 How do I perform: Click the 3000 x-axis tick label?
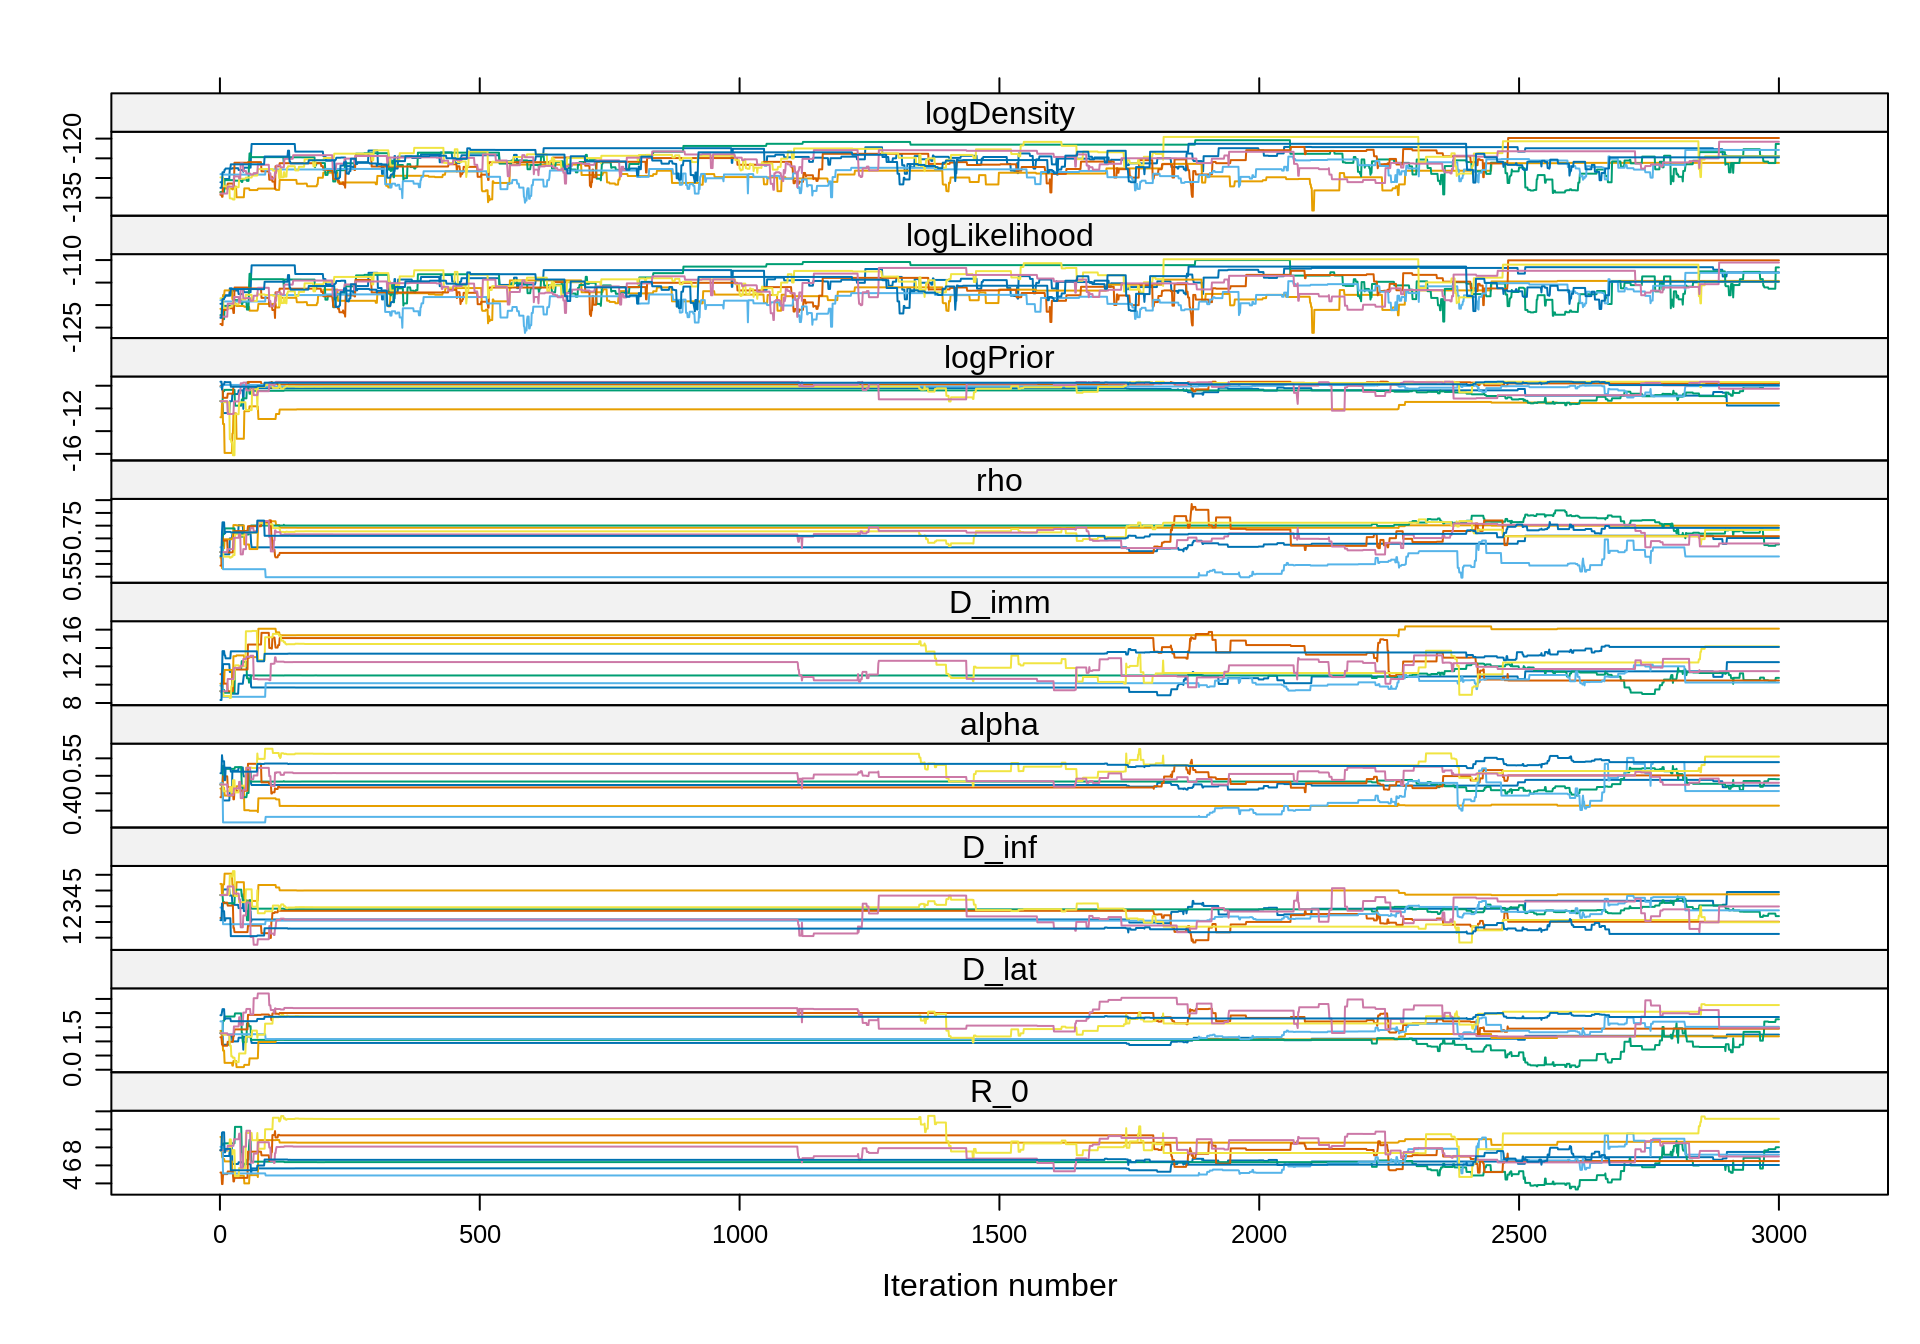pyautogui.click(x=1778, y=1235)
